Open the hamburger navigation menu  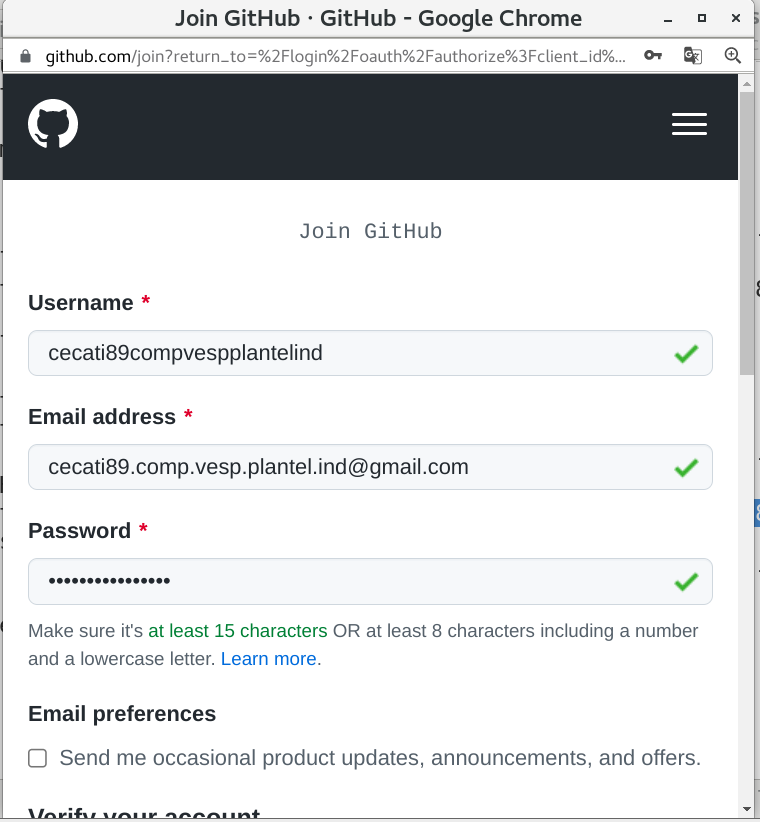coord(689,124)
